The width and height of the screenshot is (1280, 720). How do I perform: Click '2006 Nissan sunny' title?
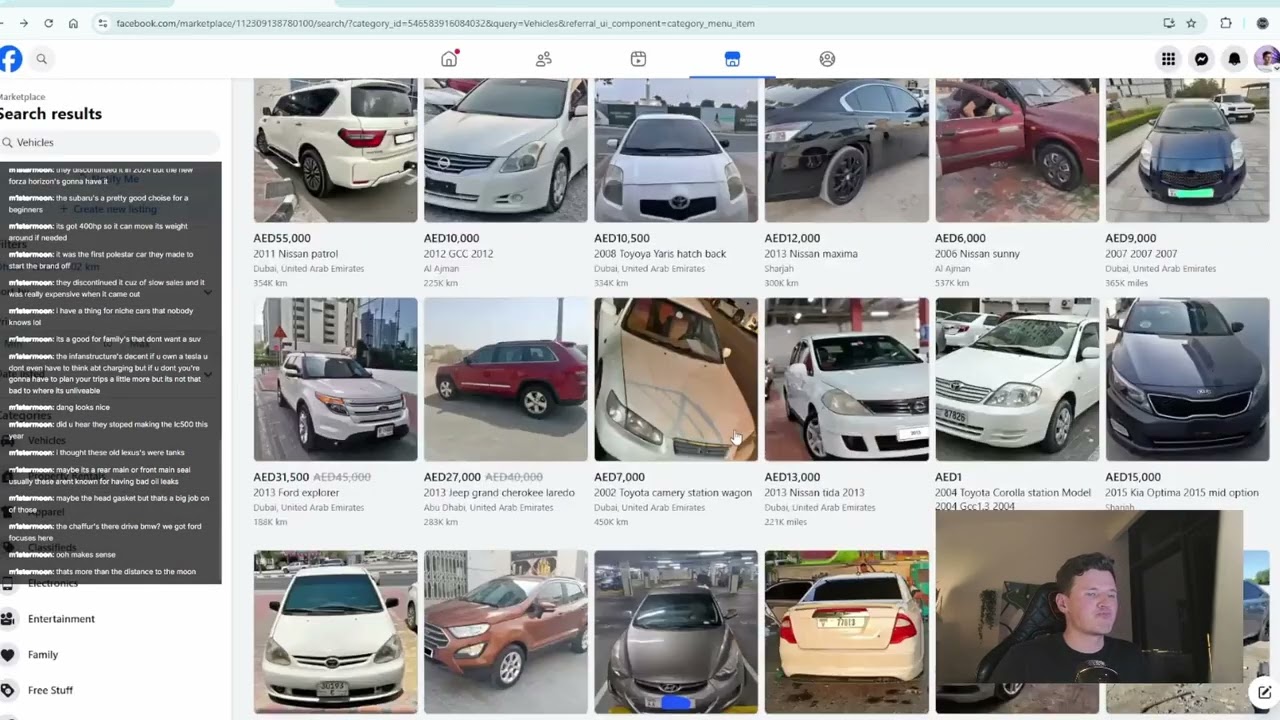pyautogui.click(x=977, y=254)
